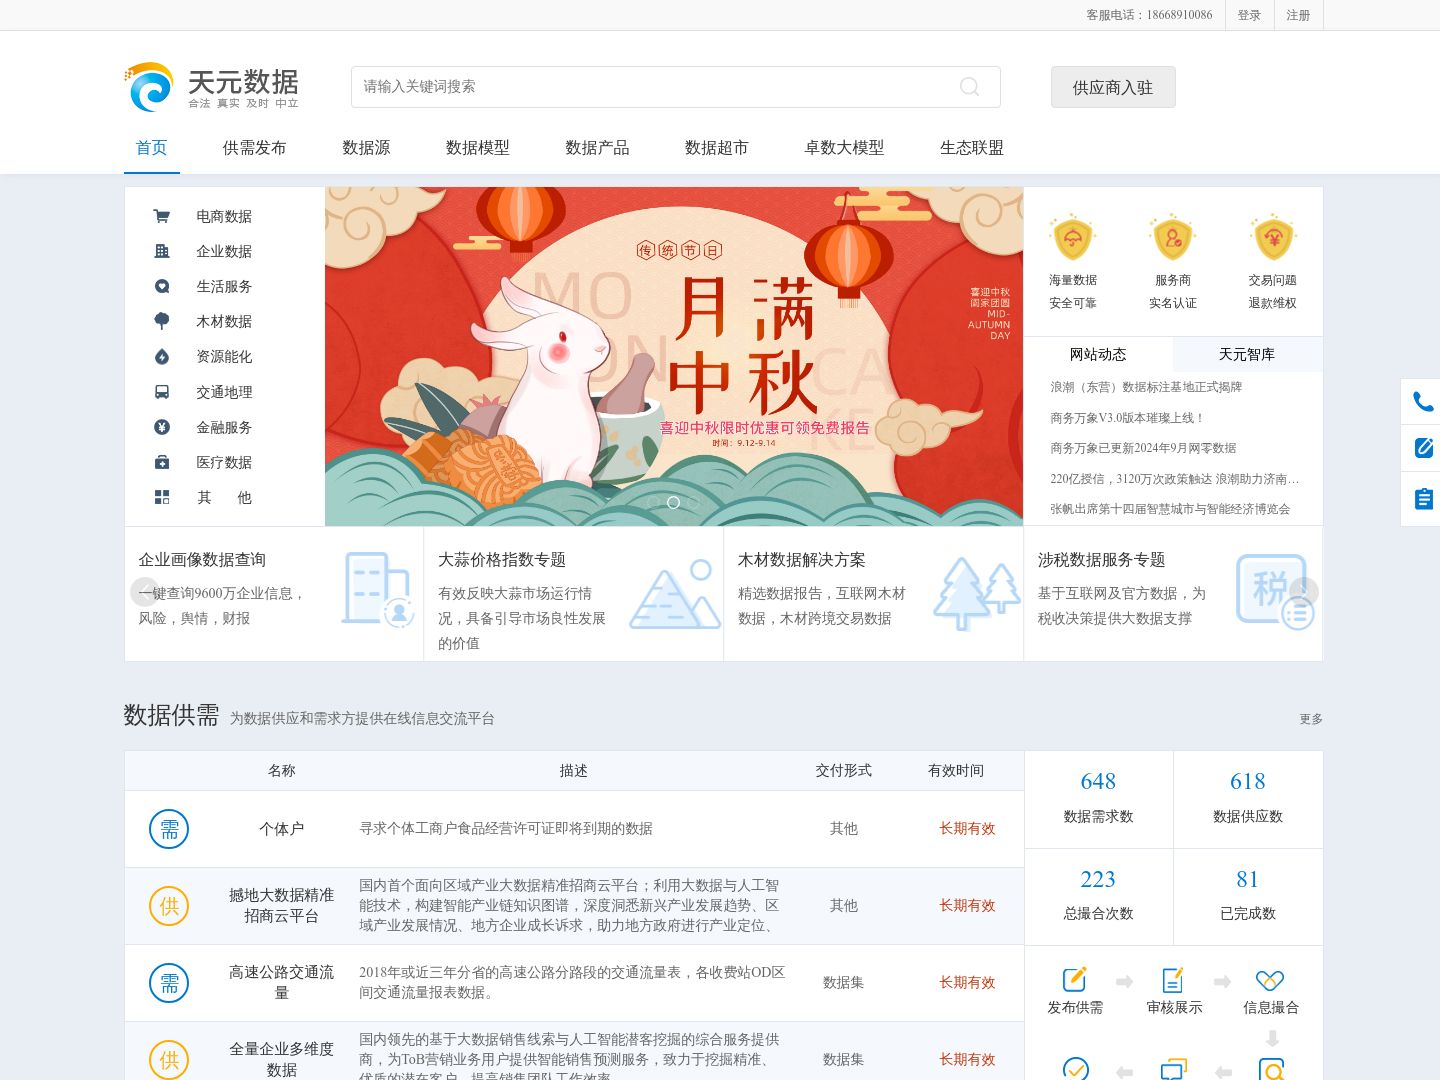Click the 信息撮合 heart icon
1440x1080 pixels.
[x=1270, y=980]
